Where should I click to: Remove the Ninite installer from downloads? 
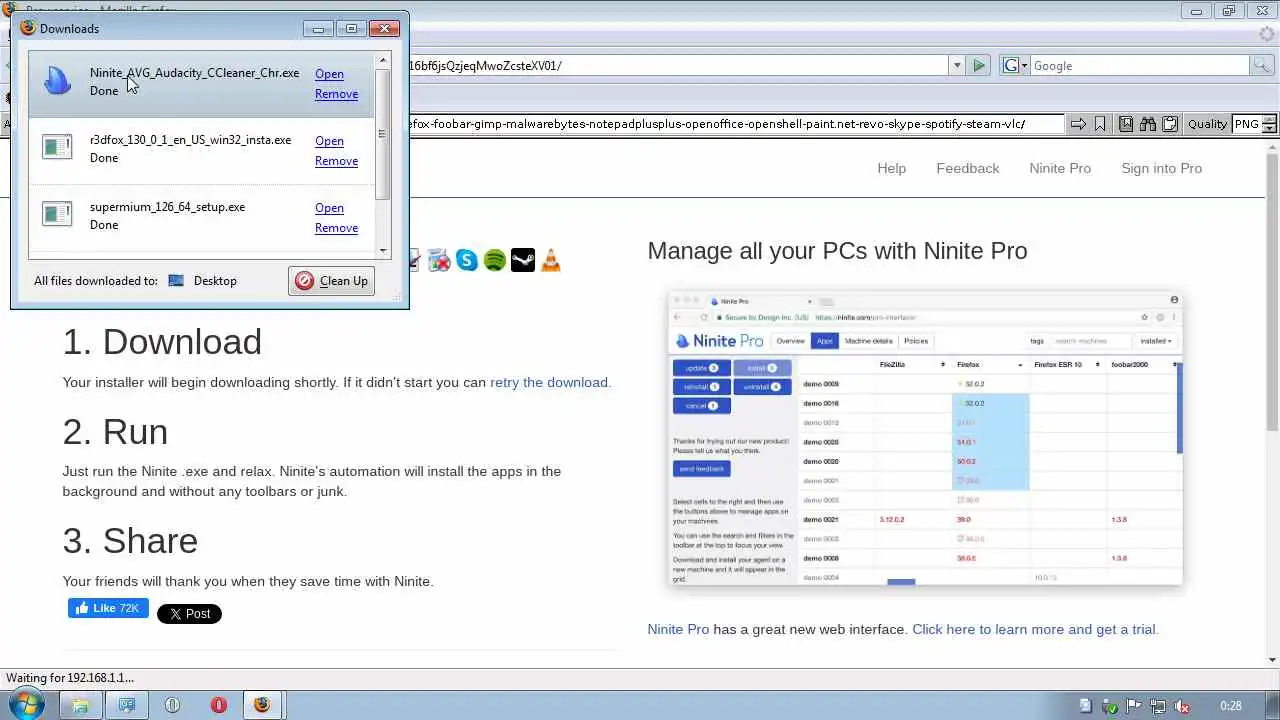coord(336,94)
